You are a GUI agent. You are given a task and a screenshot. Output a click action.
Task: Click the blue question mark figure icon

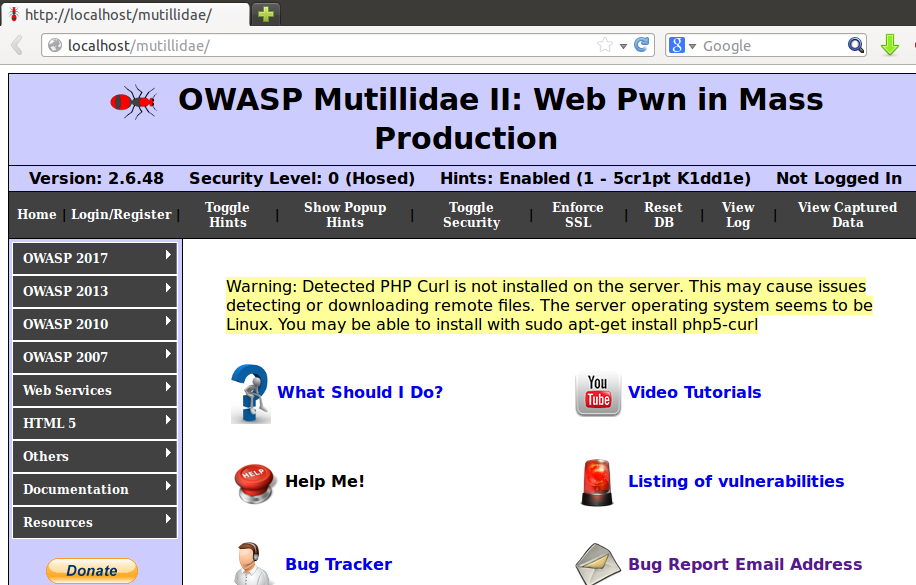coord(251,393)
